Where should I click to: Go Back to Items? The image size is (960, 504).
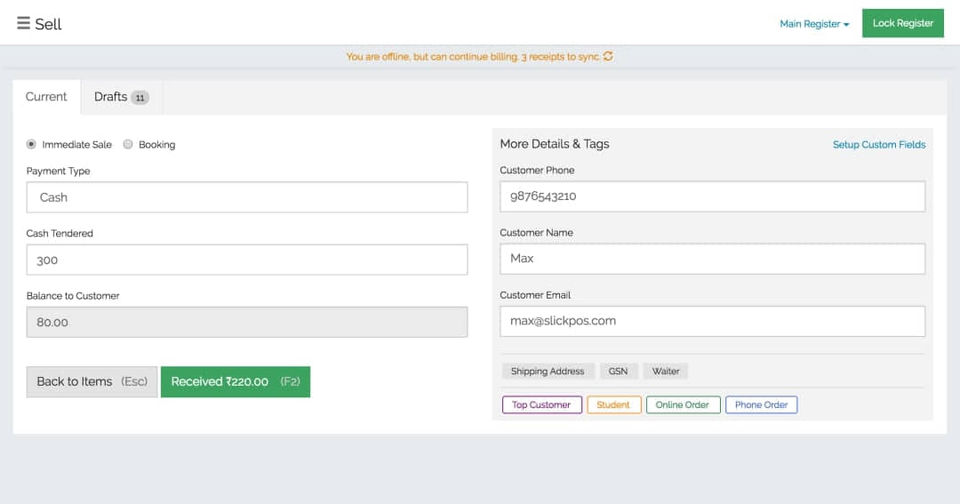(92, 381)
